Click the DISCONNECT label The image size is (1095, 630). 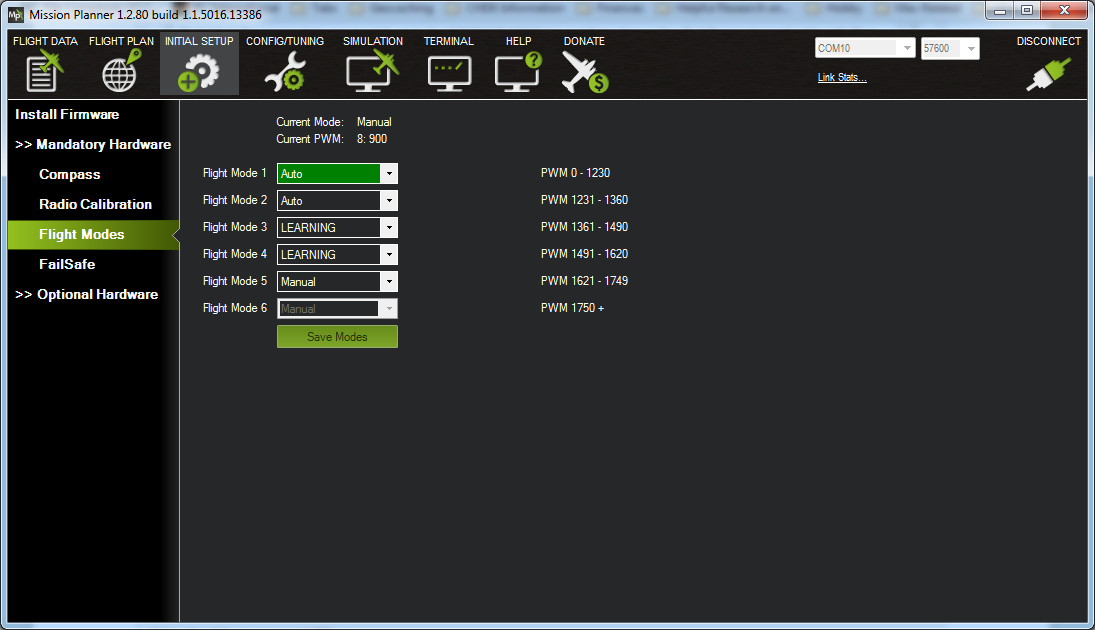pos(1048,41)
